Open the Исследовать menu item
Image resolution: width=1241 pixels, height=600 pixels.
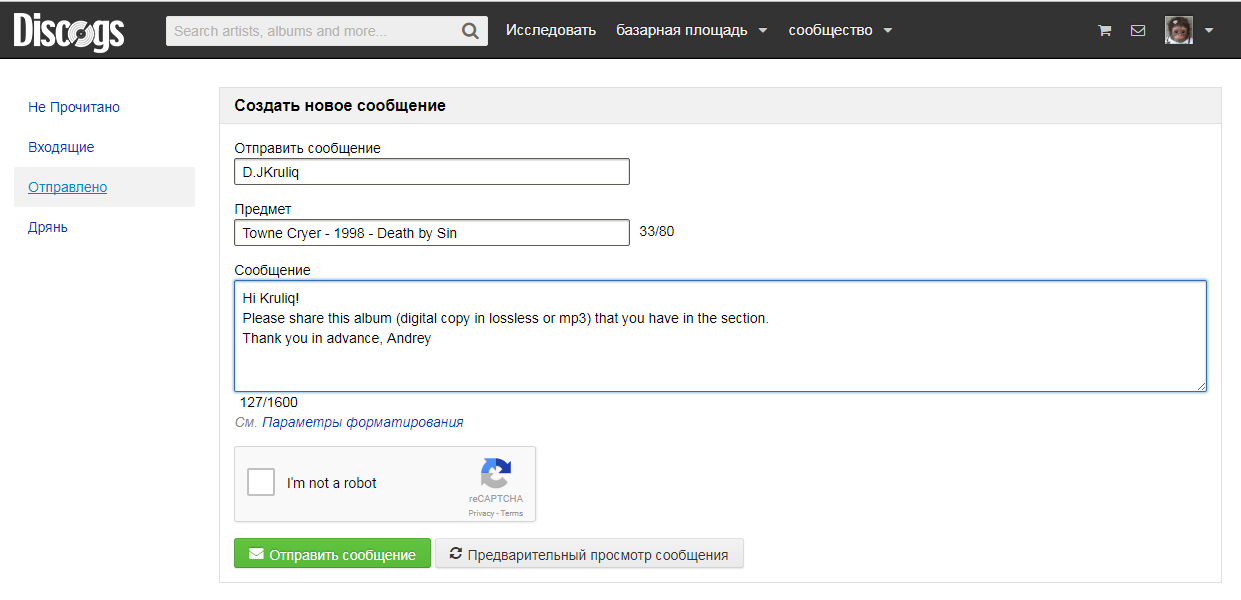[551, 30]
